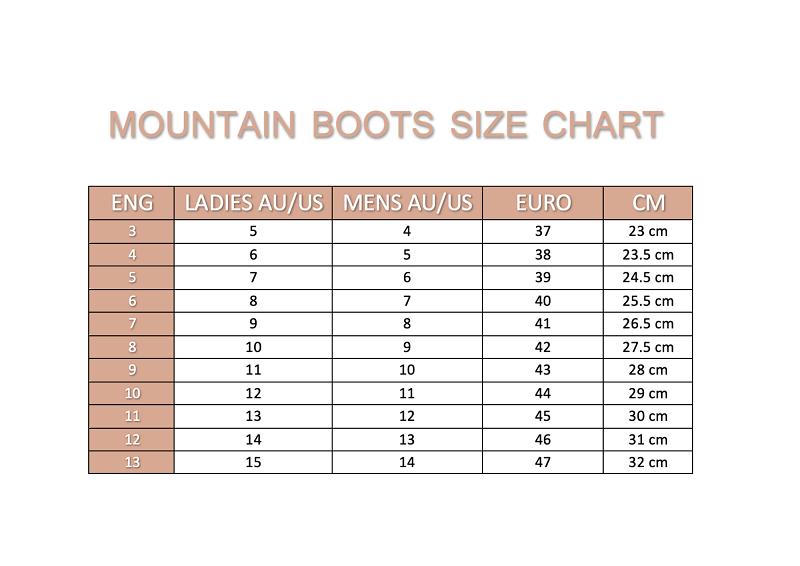
Task: Click the LADIES AU/US column header
Action: [254, 203]
